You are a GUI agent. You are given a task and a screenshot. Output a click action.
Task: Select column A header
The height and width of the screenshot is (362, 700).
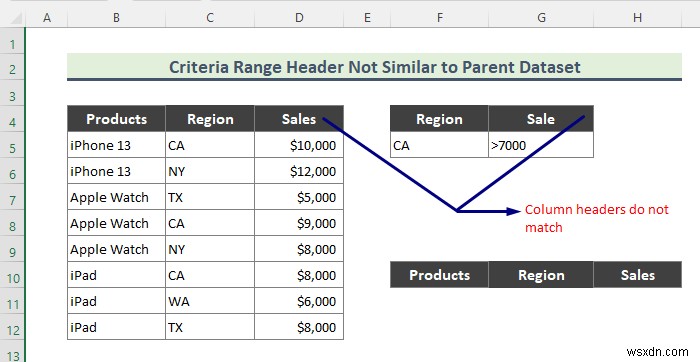(x=46, y=17)
